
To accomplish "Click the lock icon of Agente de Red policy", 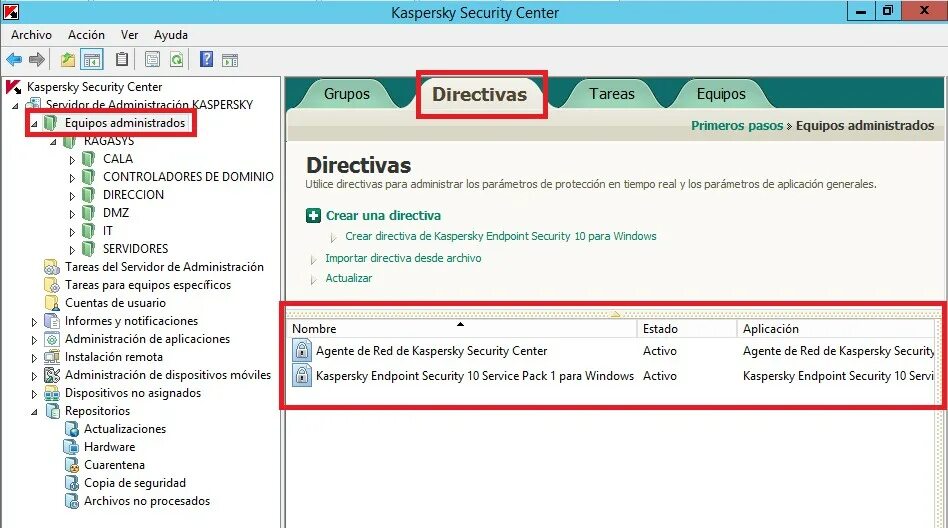I will [x=302, y=351].
